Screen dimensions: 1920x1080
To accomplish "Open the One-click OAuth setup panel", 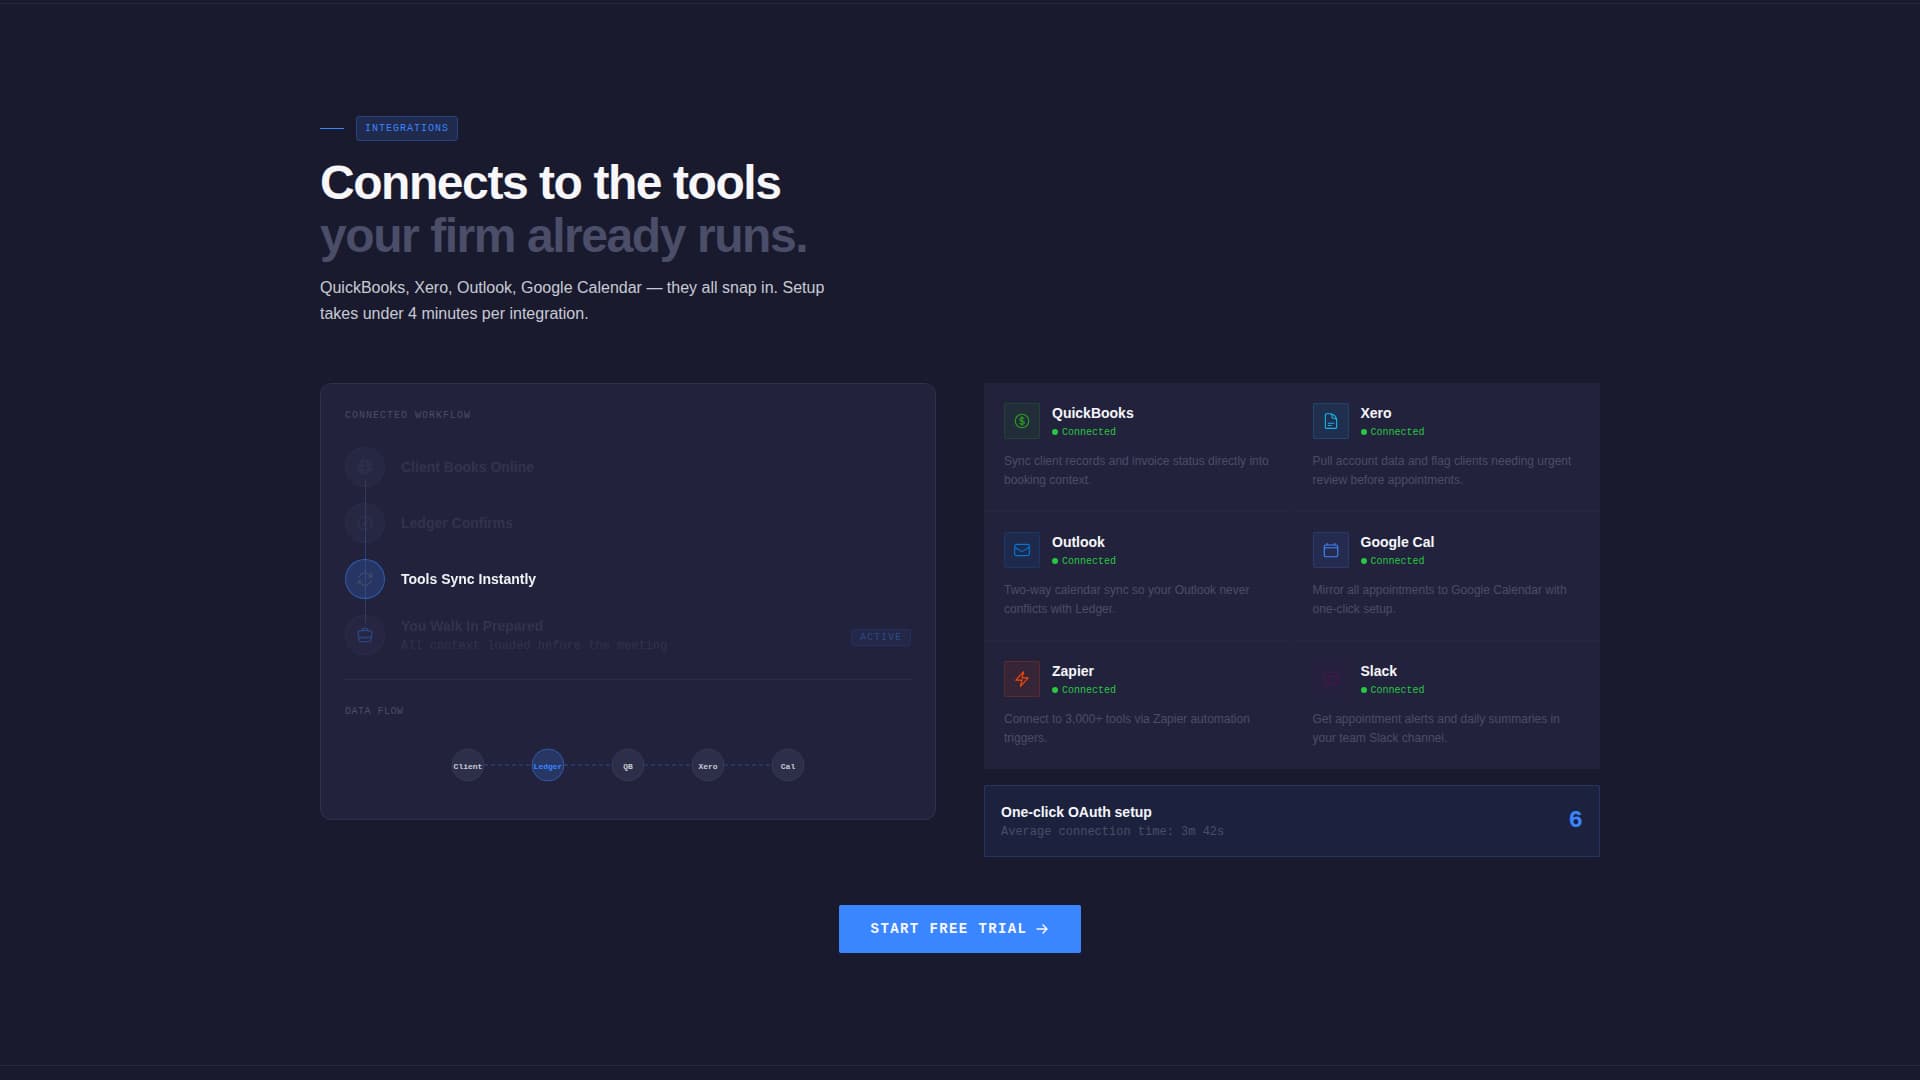I will click(1291, 821).
